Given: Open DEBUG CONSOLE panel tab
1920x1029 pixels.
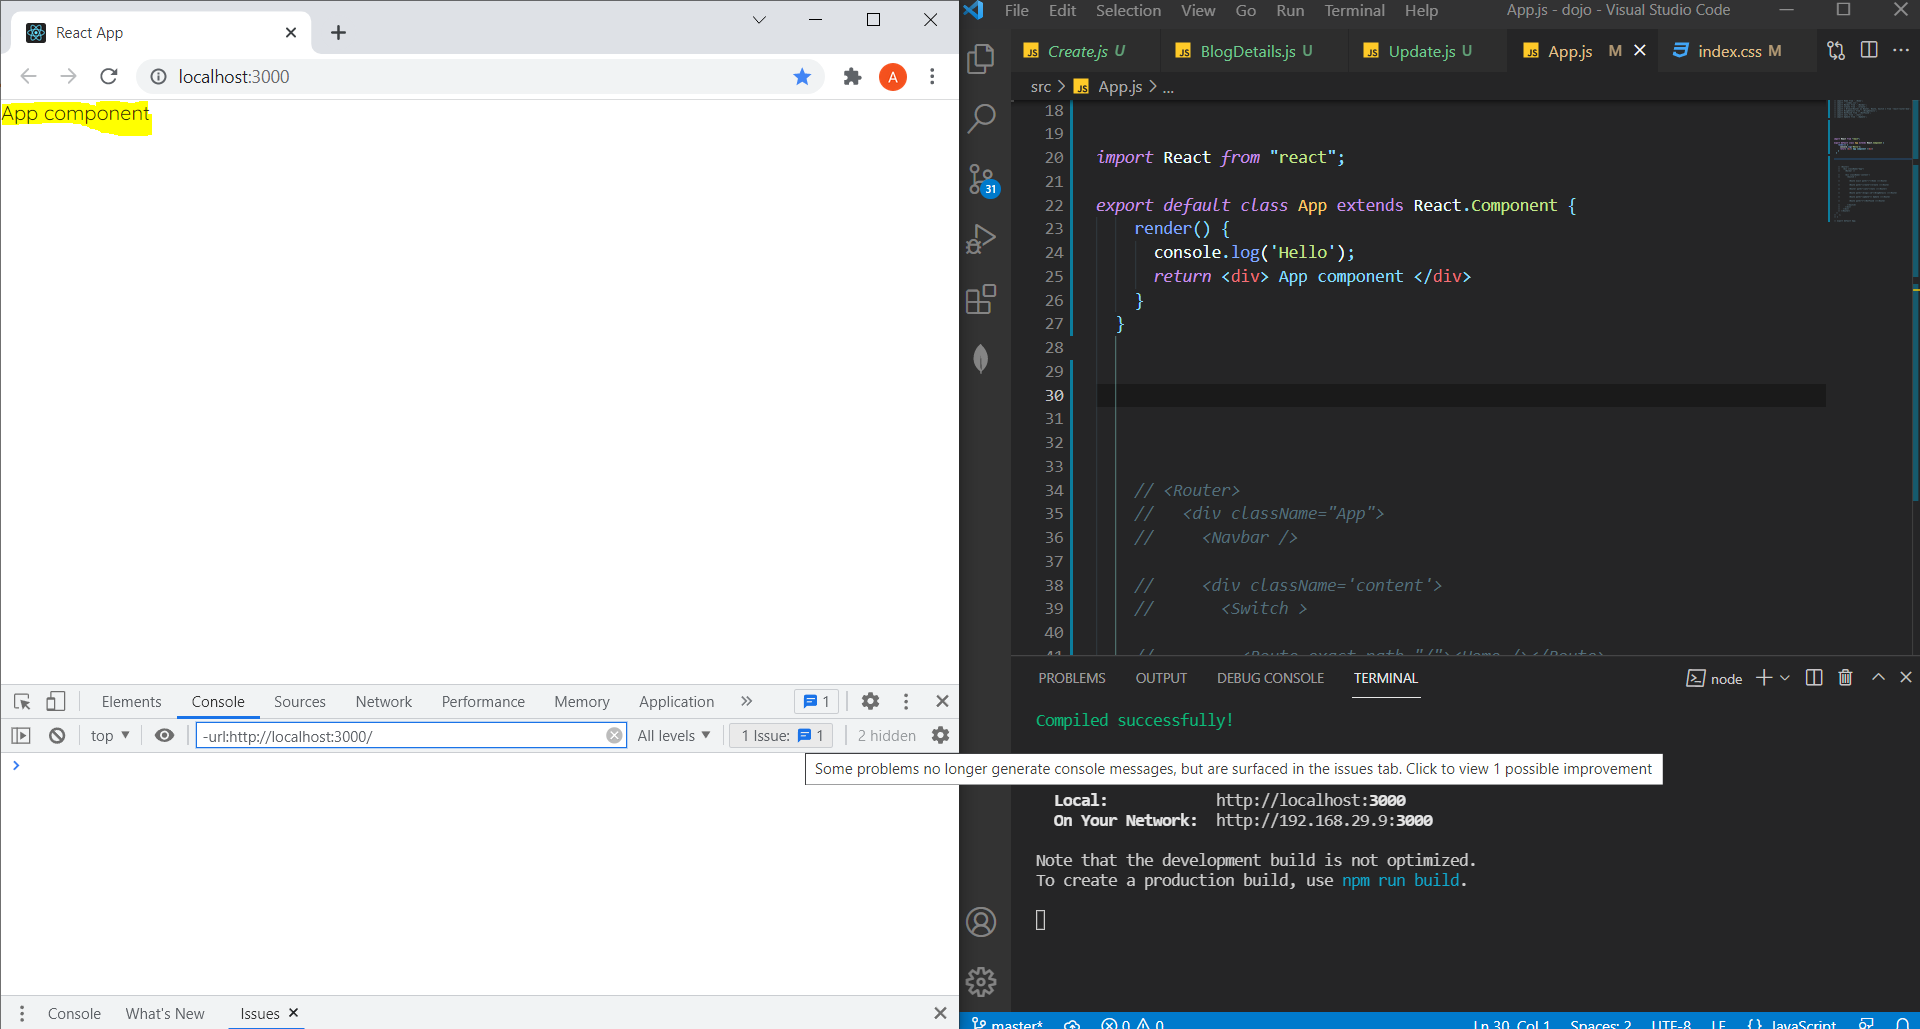Looking at the screenshot, I should 1270,678.
